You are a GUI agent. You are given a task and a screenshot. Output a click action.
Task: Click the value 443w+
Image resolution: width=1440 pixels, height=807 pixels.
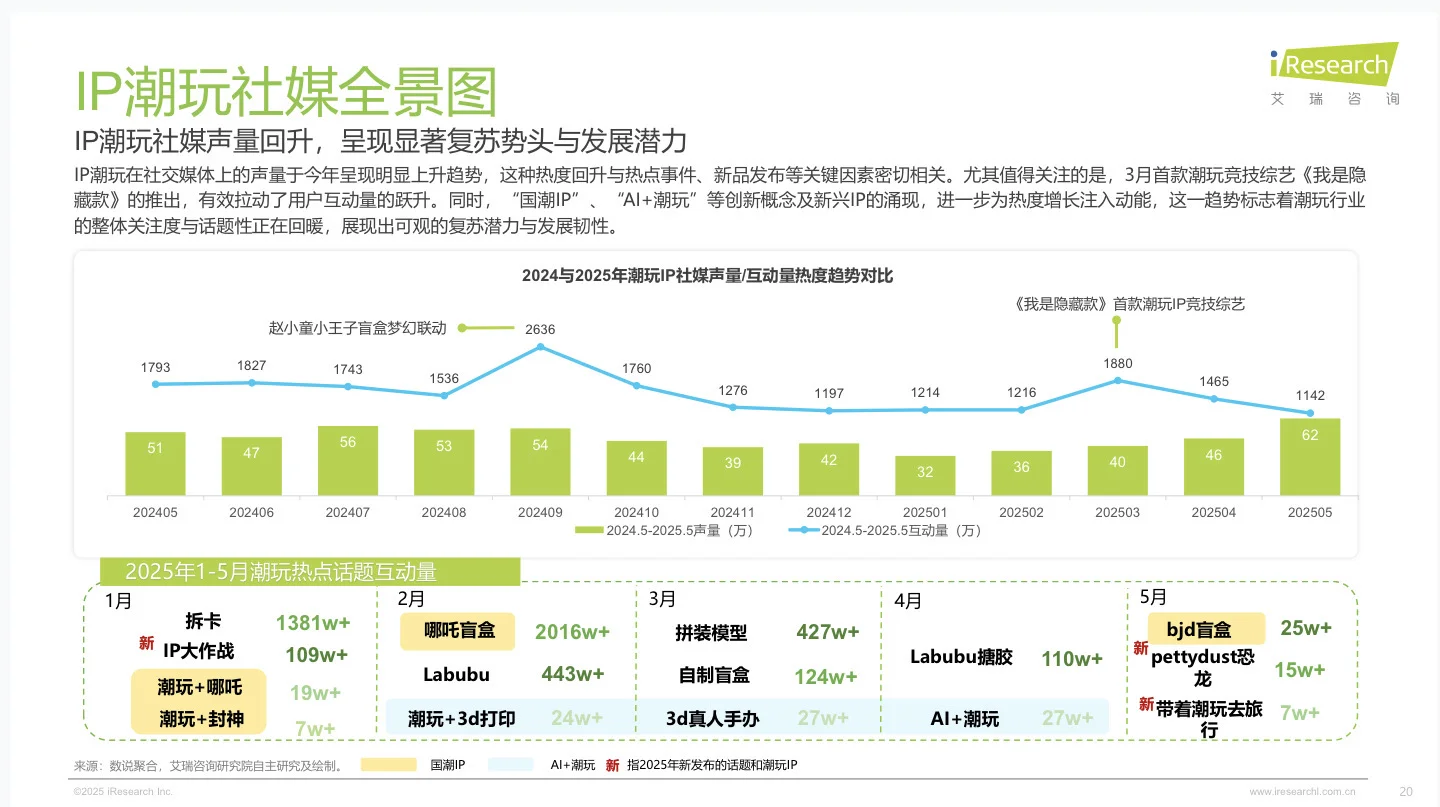click(573, 674)
